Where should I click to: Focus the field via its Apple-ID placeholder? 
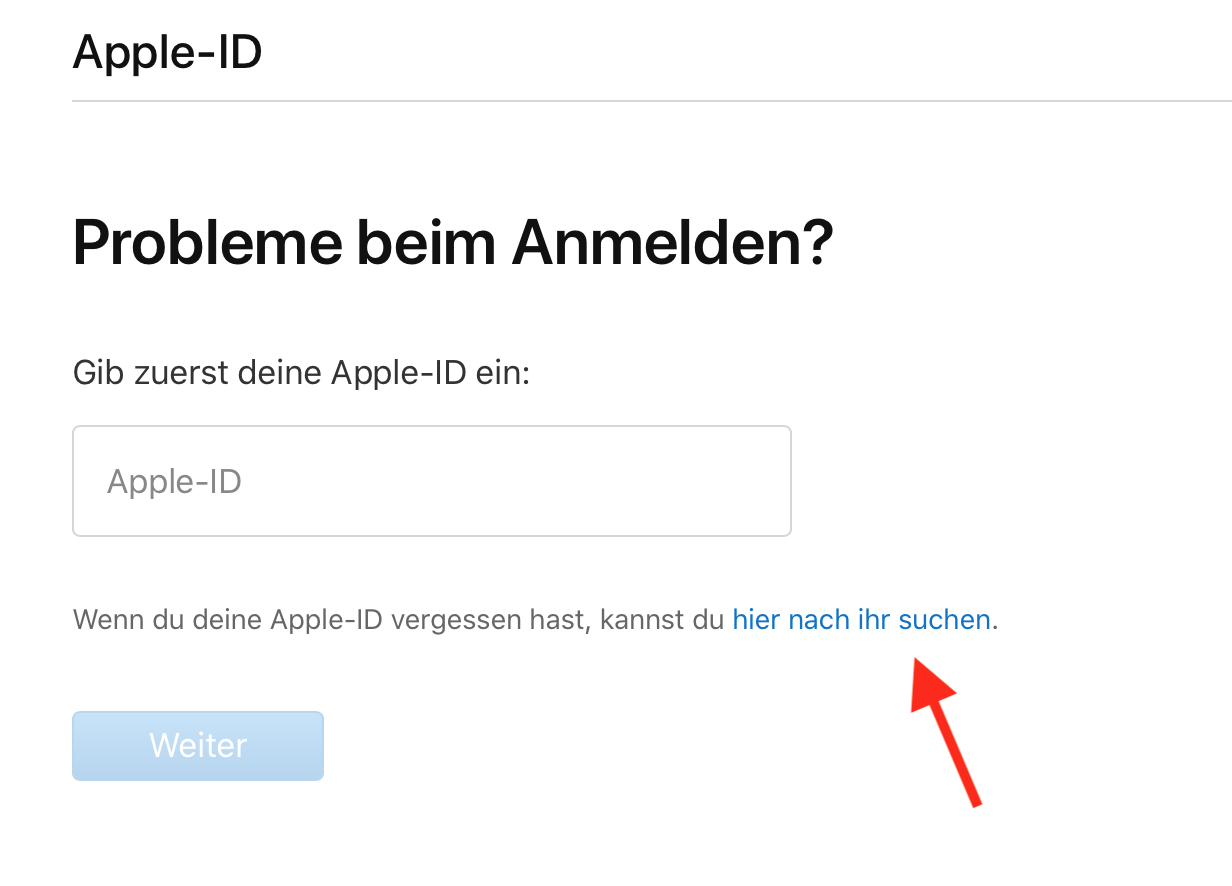click(x=174, y=482)
